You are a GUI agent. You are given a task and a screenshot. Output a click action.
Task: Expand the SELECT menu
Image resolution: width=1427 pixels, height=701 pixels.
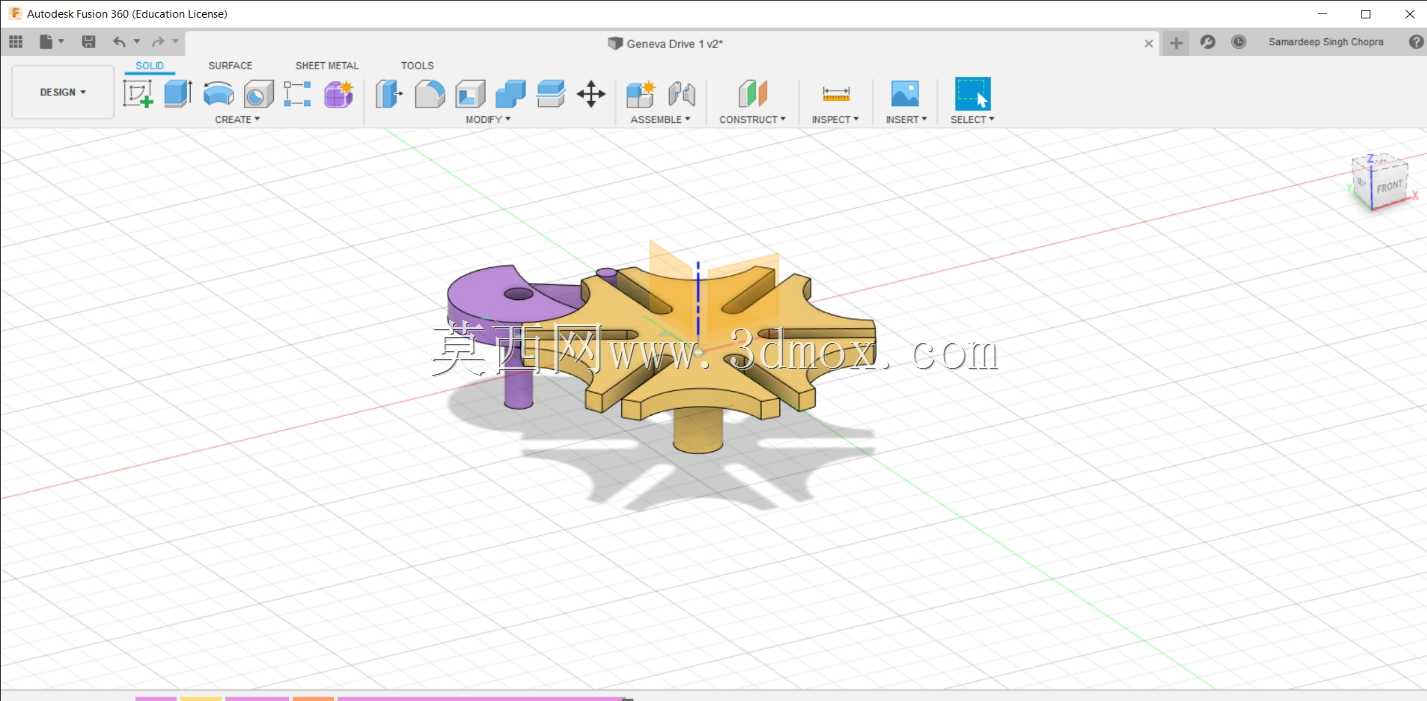click(972, 119)
